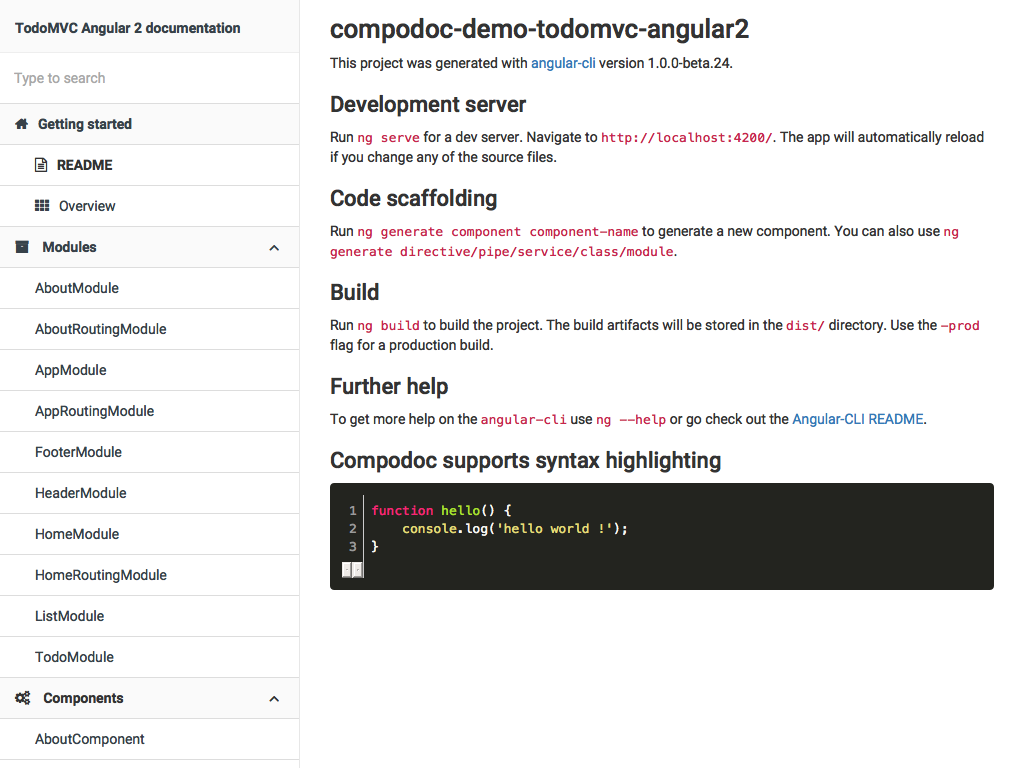Click the Development server heading
The height and width of the screenshot is (768, 1024).
[x=428, y=104]
